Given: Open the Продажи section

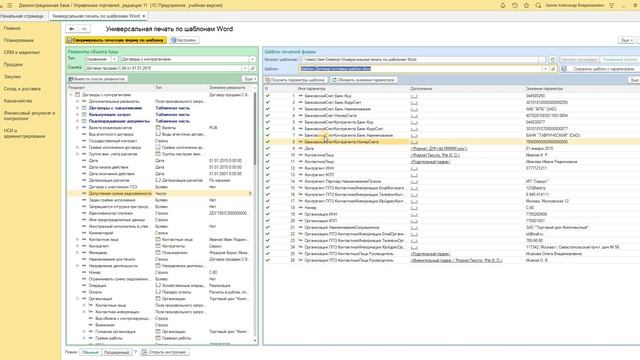Looking at the screenshot, I should click(13, 64).
